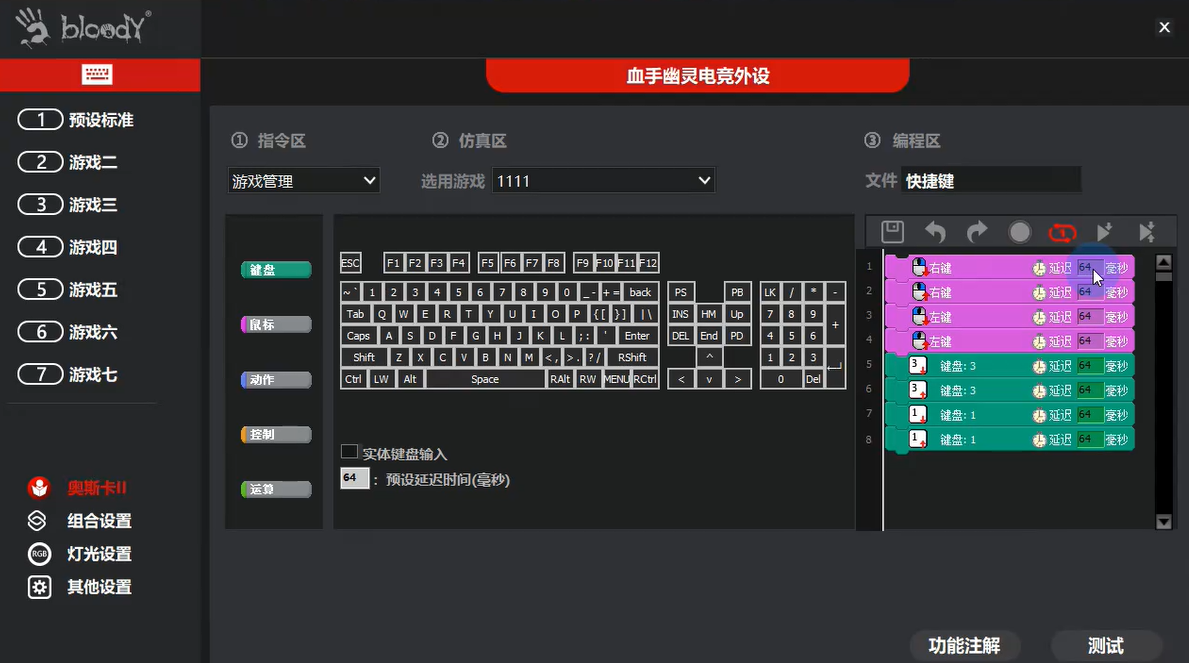Open 灯光设置 from sidebar
The width and height of the screenshot is (1189, 663).
pos(99,554)
